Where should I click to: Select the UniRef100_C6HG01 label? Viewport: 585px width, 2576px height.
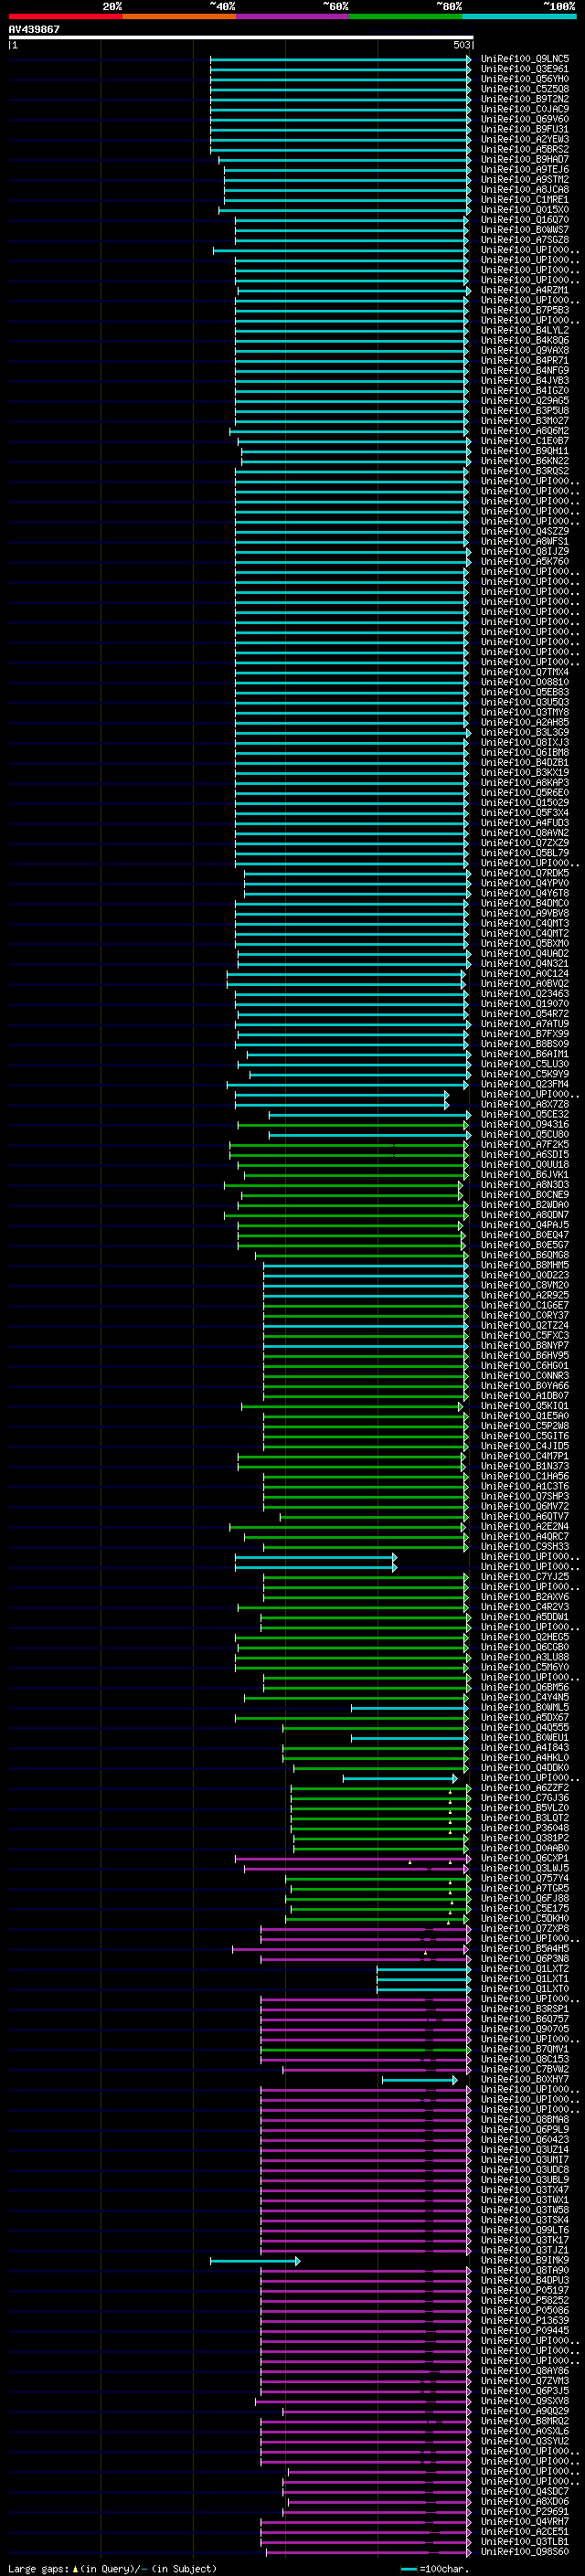[525, 1365]
